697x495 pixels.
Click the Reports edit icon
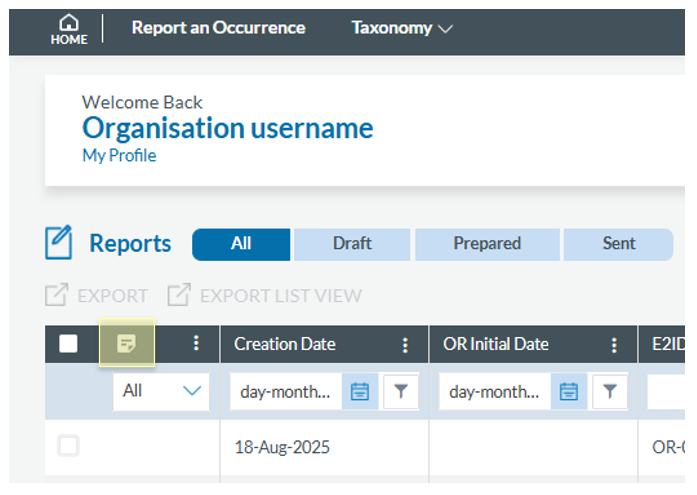(x=59, y=243)
